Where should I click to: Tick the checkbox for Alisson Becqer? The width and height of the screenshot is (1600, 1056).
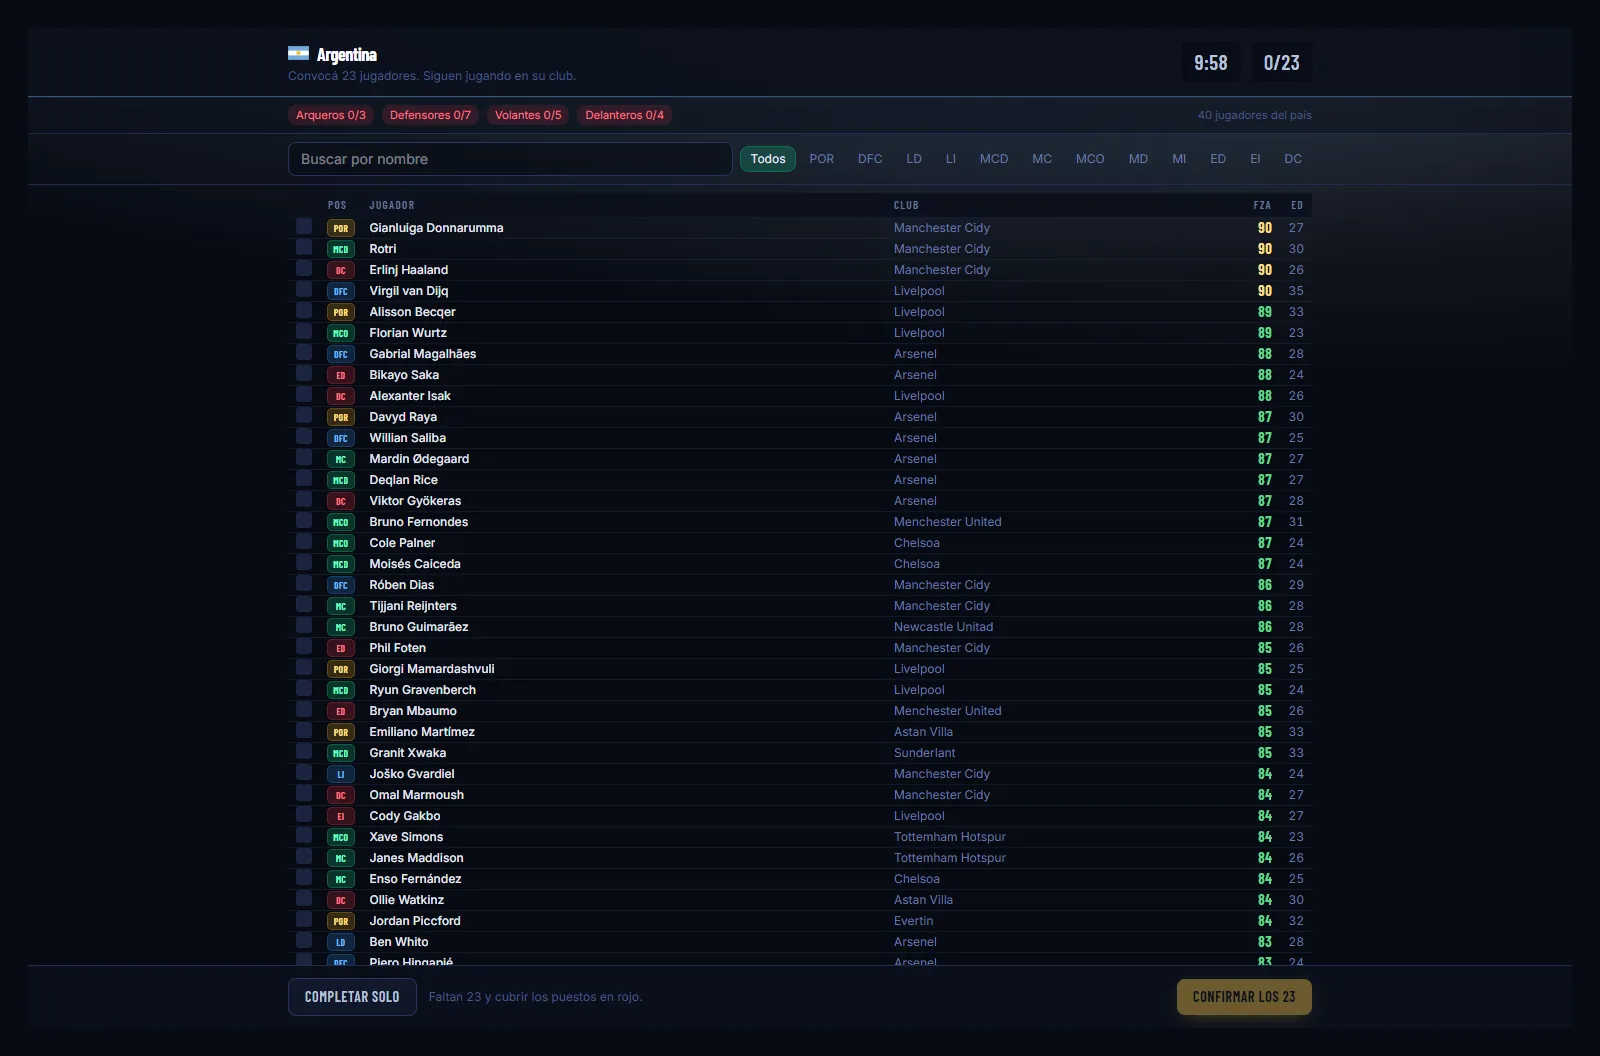(304, 311)
